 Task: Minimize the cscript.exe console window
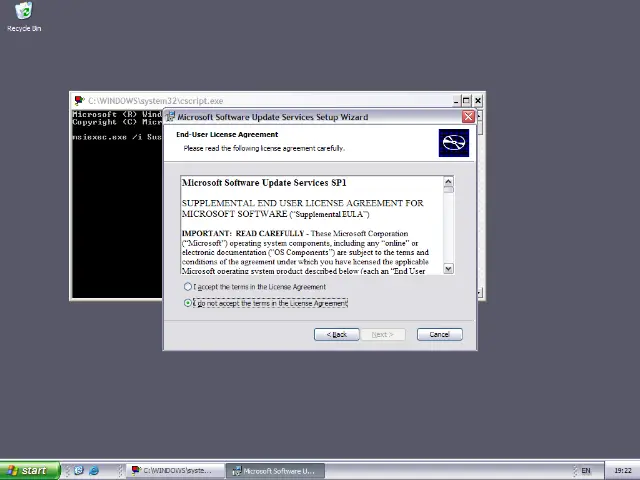pos(456,100)
